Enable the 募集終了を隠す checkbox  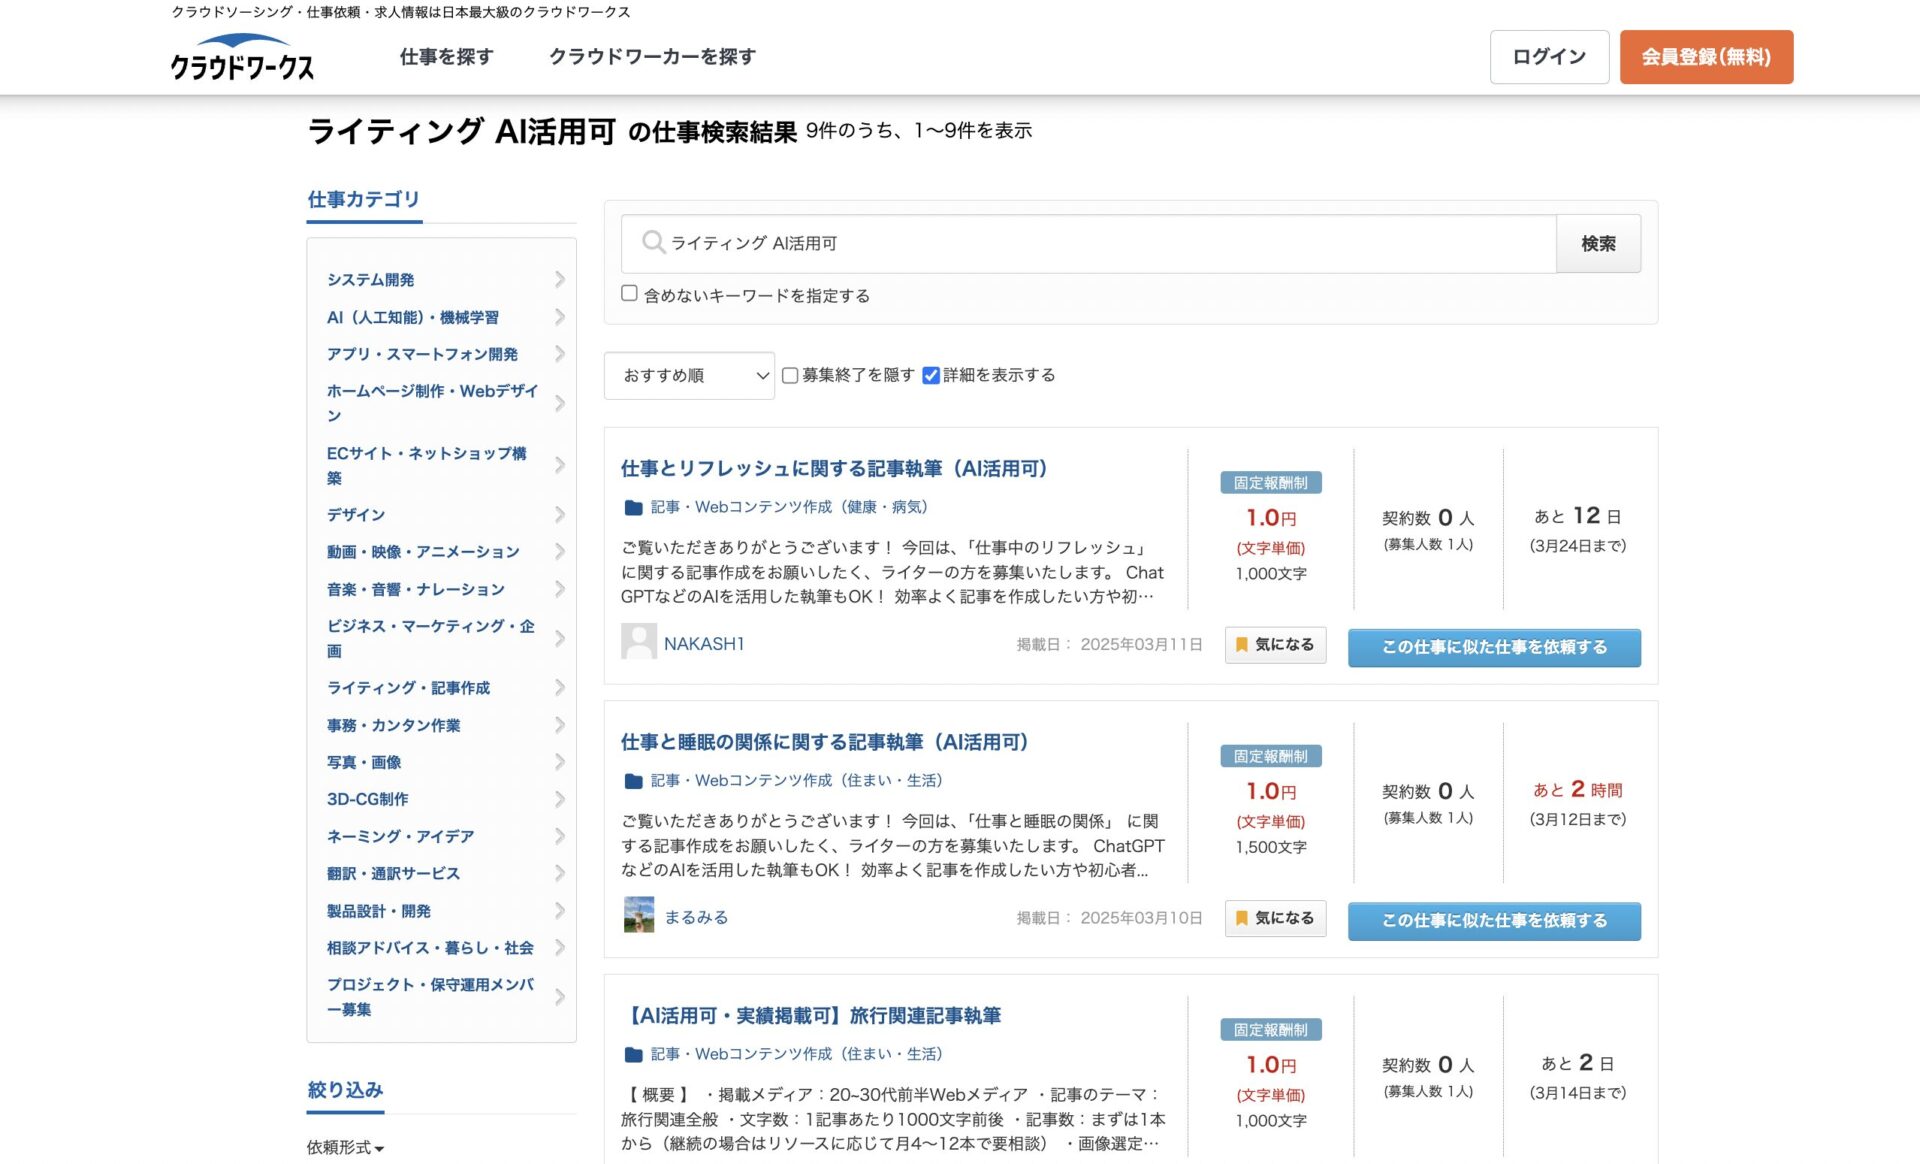[x=790, y=375]
